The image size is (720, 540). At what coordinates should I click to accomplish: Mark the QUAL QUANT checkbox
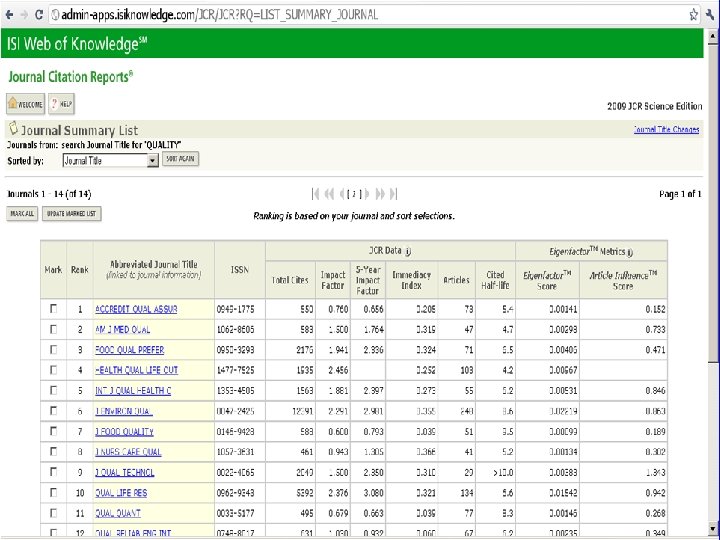[53, 512]
